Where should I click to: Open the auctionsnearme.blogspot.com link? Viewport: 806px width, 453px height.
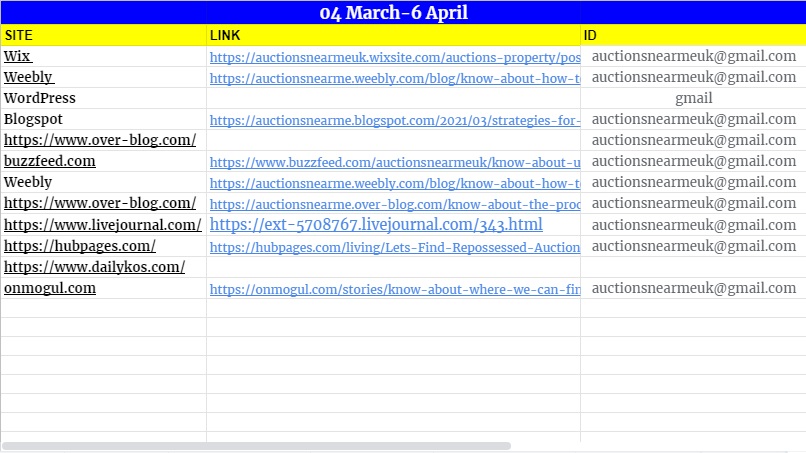click(x=394, y=120)
